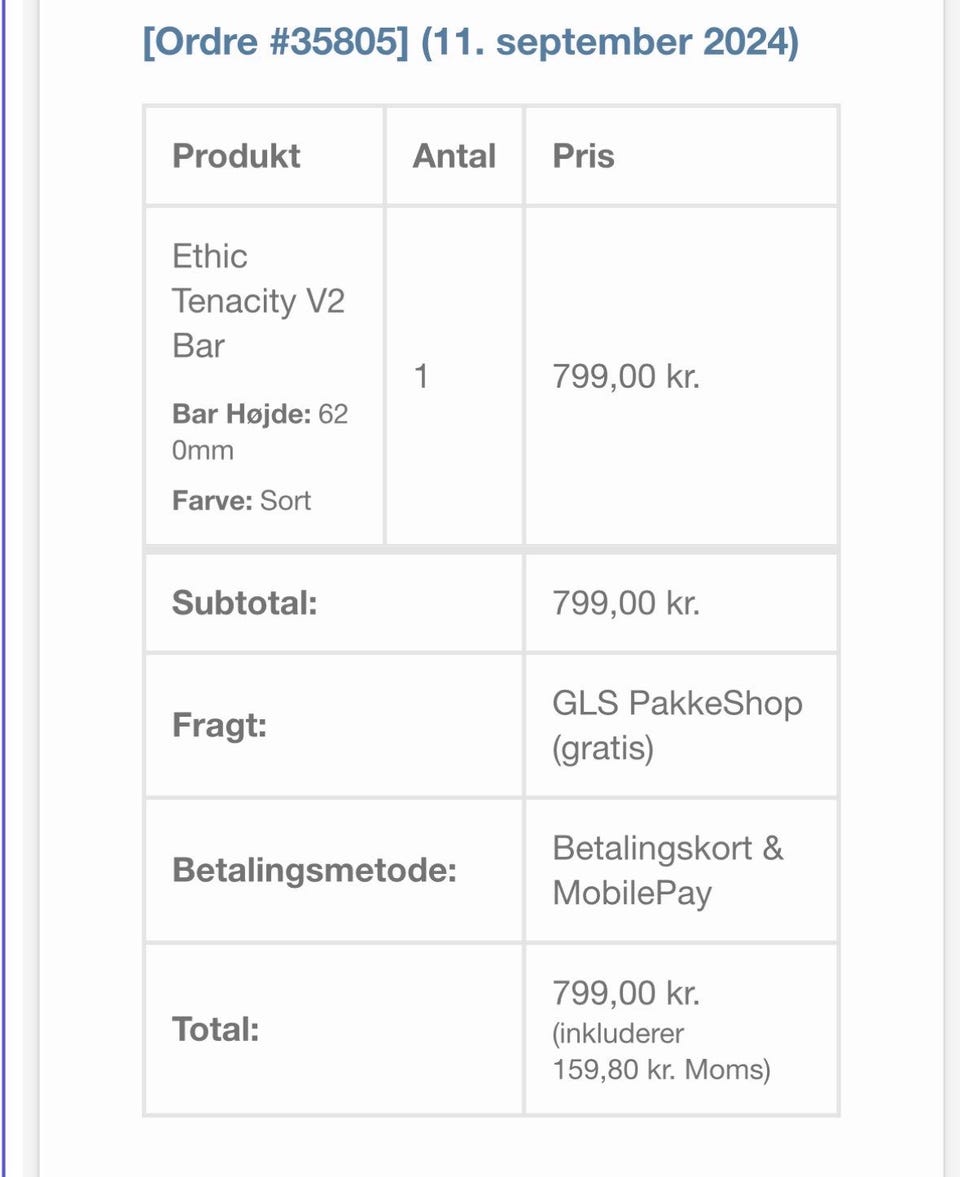Click the Pris column header
The width and height of the screenshot is (960, 1177).
coord(584,156)
